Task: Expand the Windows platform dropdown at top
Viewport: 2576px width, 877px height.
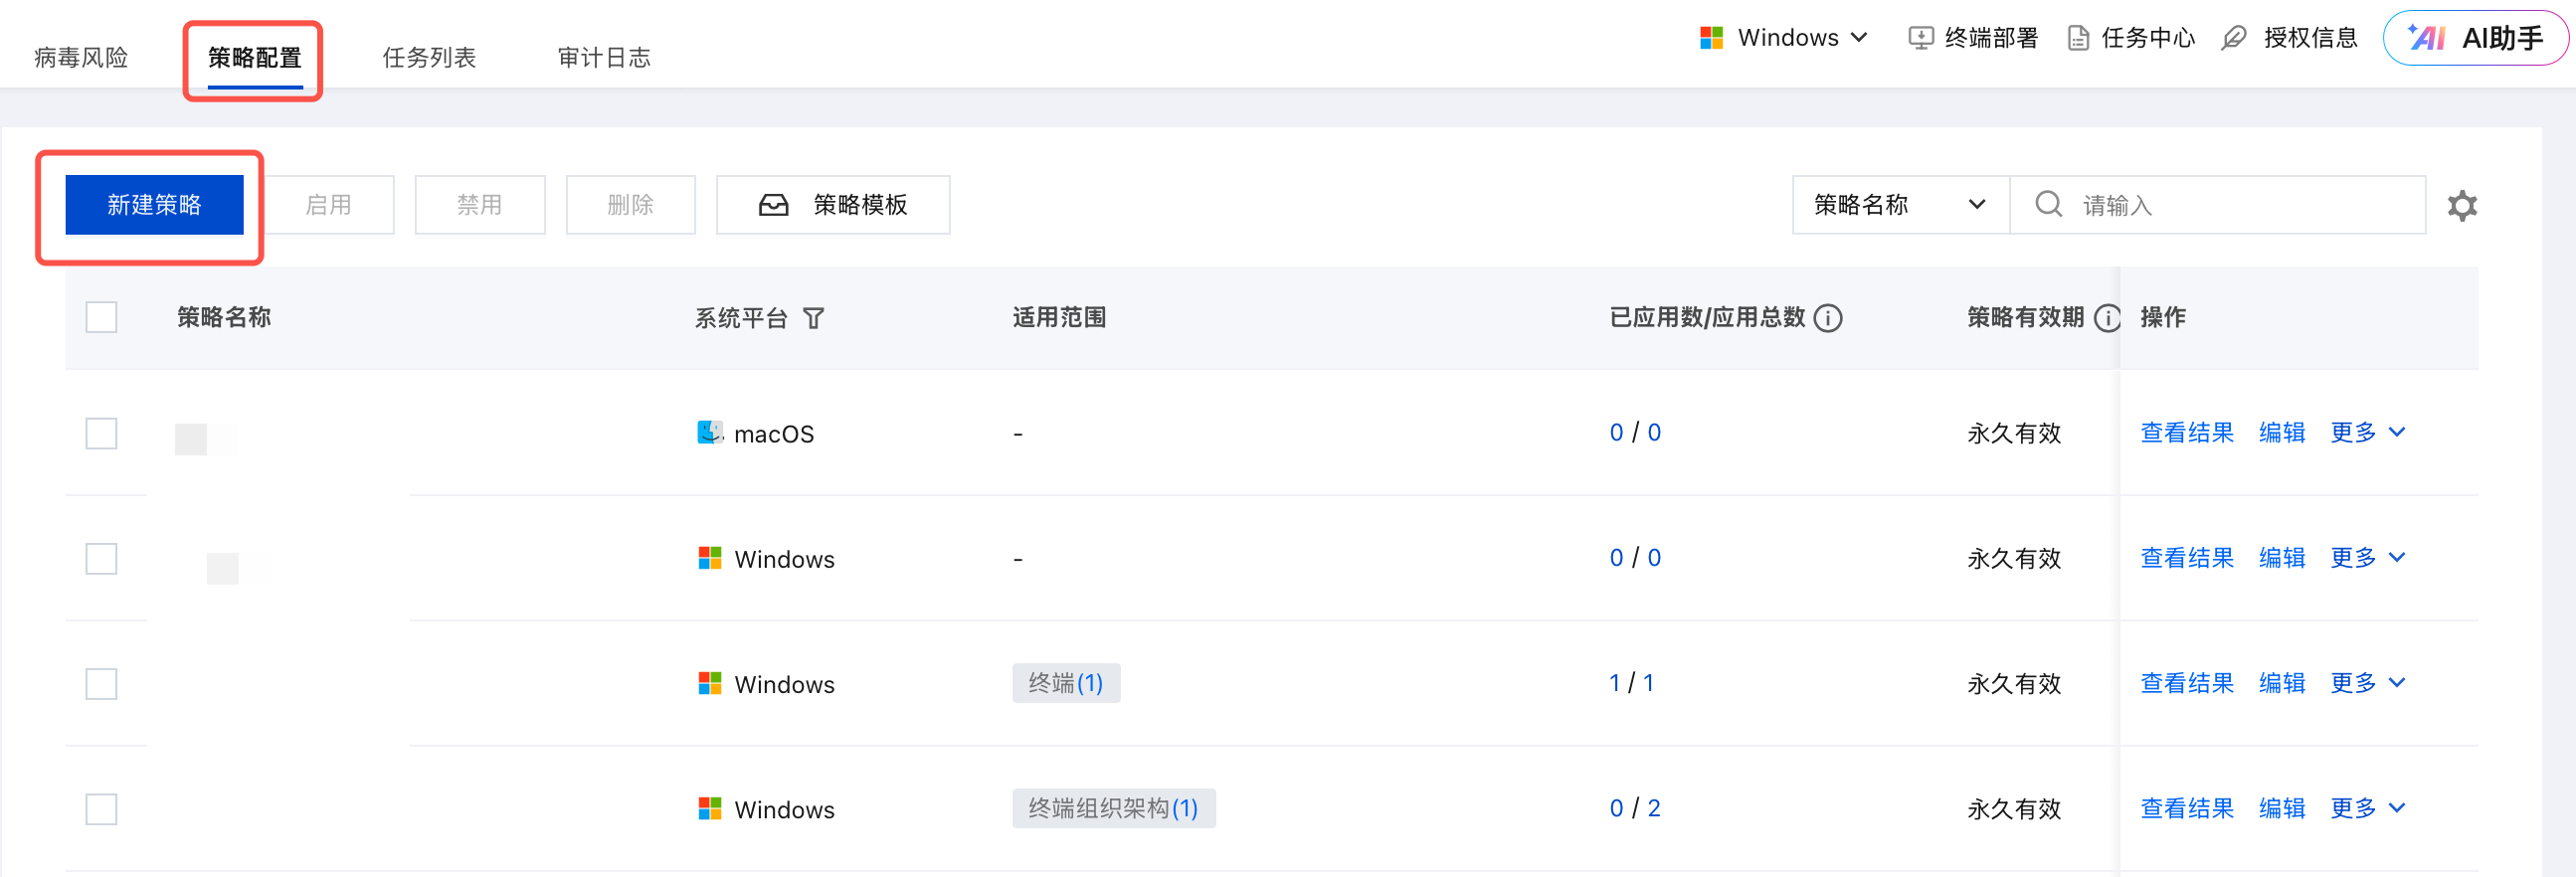Action: (1784, 38)
